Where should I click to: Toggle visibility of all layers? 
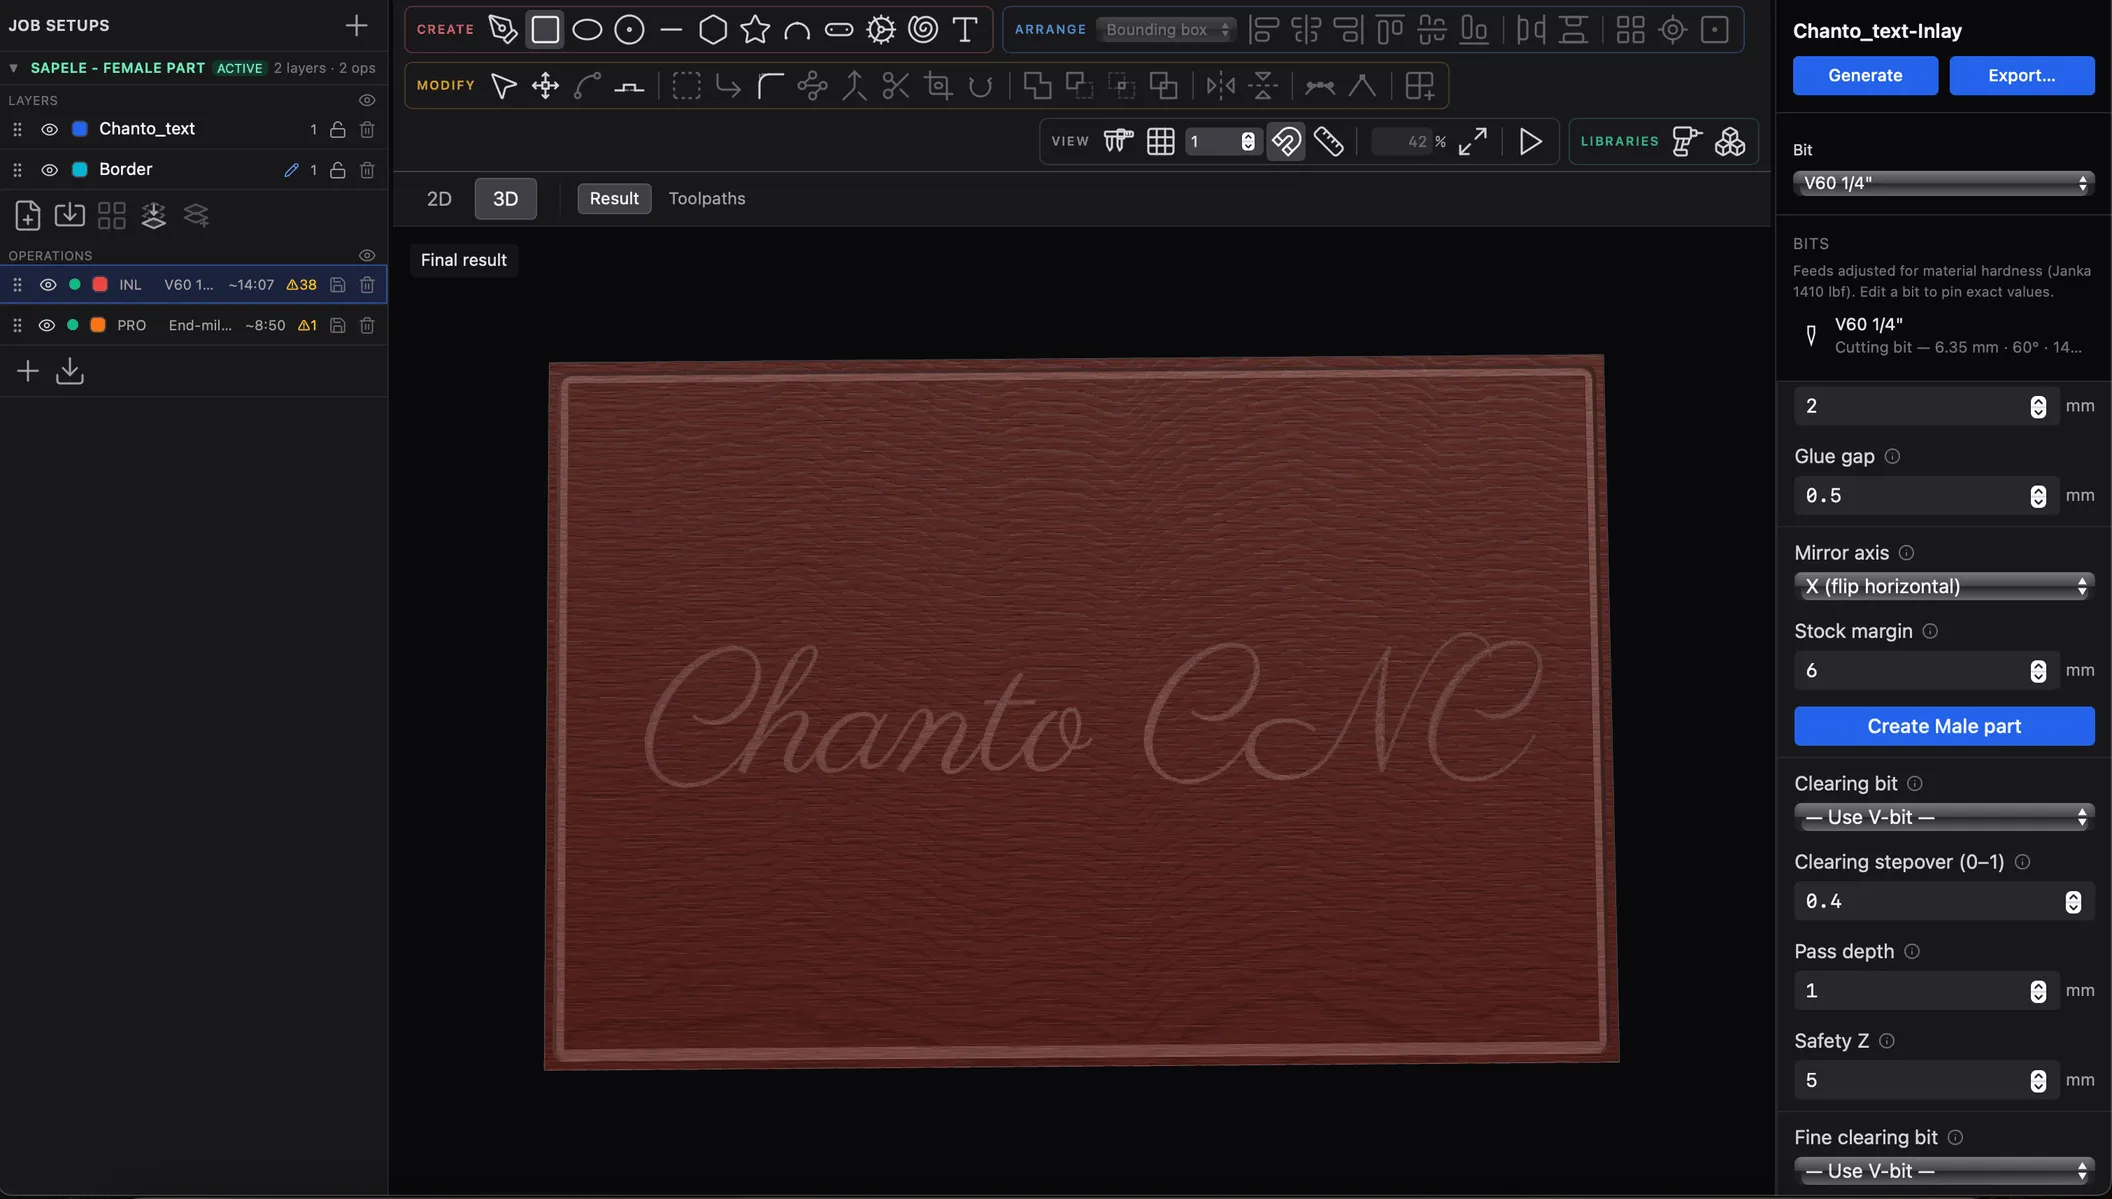[367, 100]
